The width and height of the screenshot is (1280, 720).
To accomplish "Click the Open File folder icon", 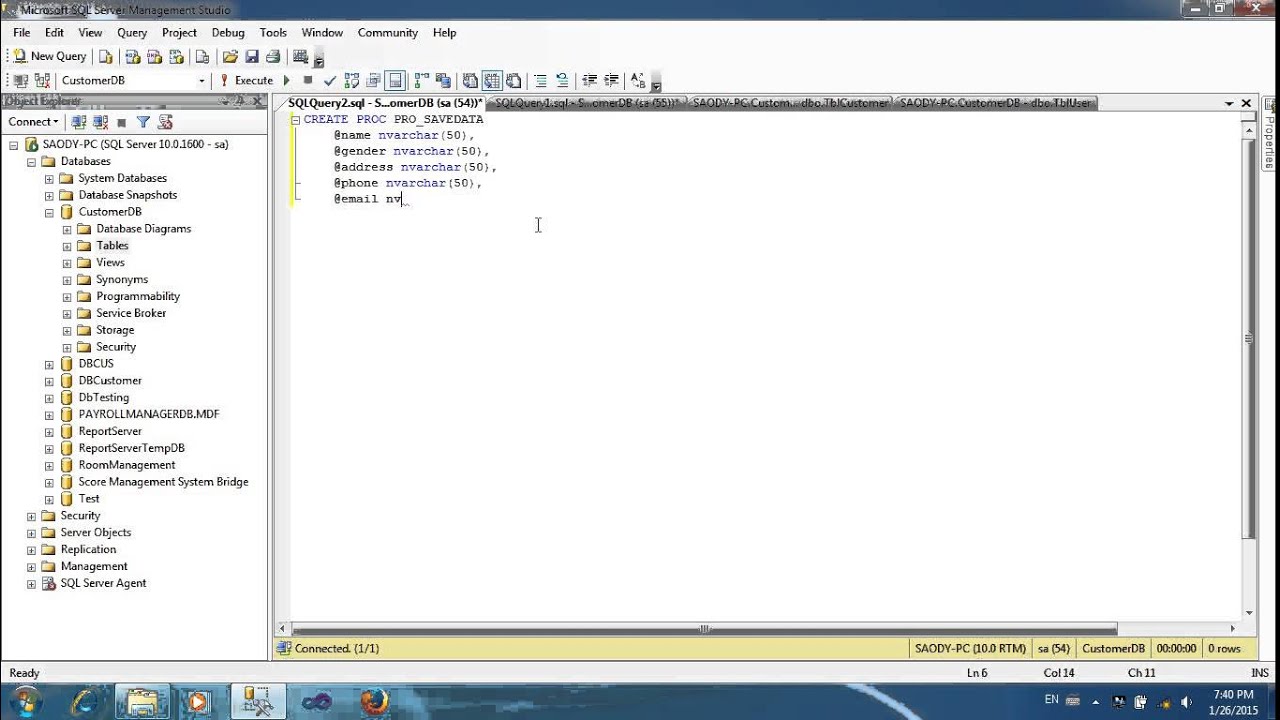I will pos(230,56).
